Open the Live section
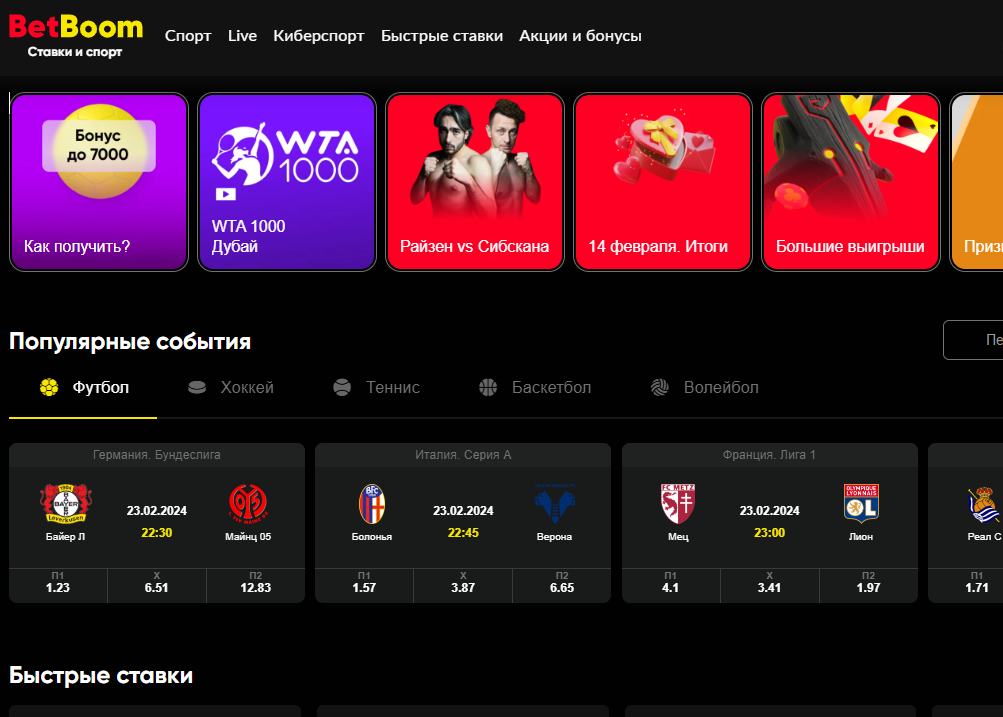The height and width of the screenshot is (717, 1003). 242,36
